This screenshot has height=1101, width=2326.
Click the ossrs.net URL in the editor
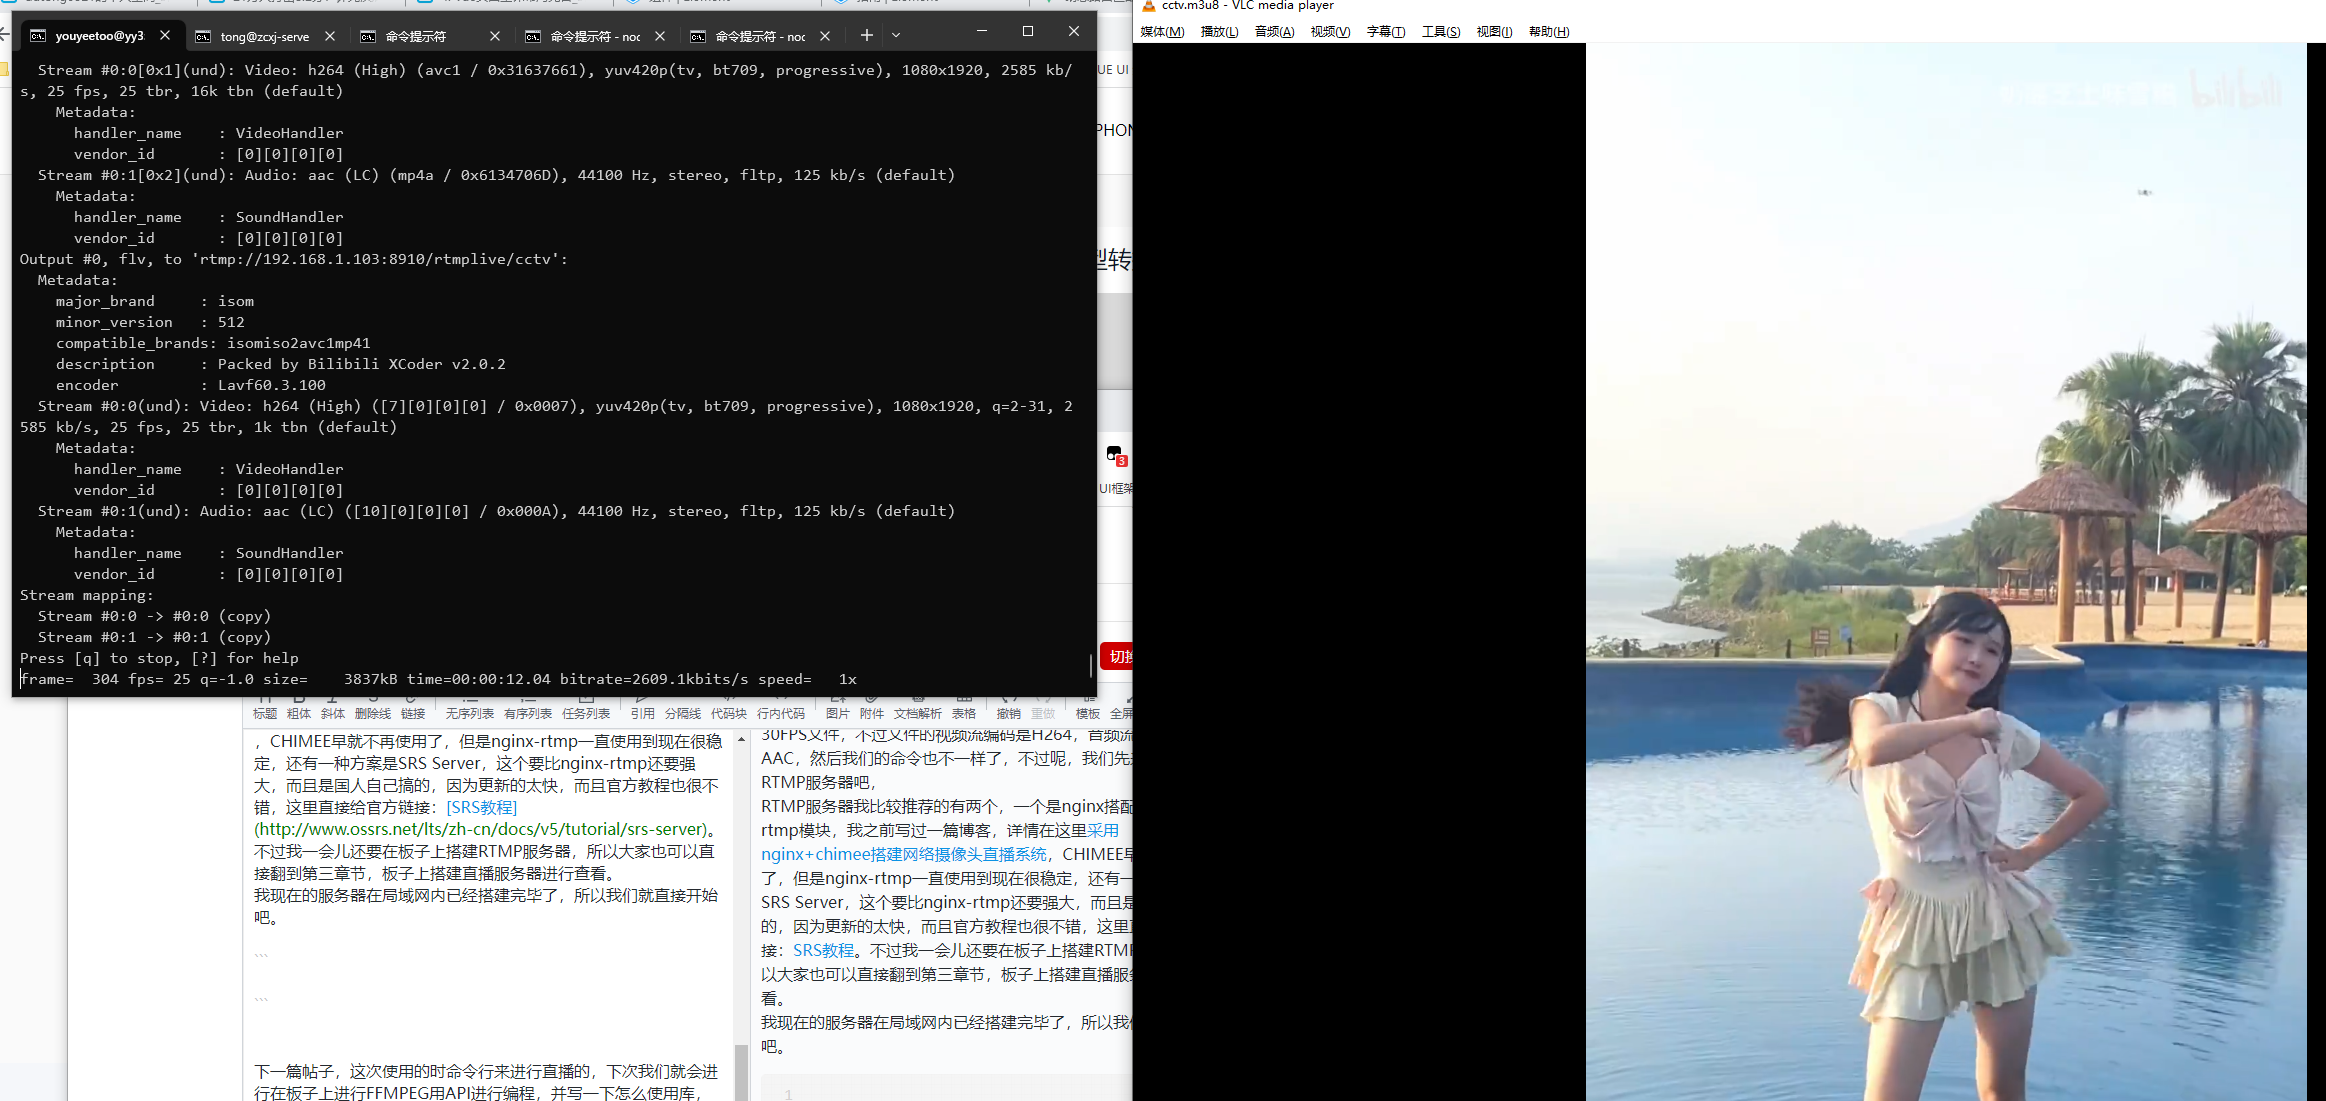(x=480, y=829)
